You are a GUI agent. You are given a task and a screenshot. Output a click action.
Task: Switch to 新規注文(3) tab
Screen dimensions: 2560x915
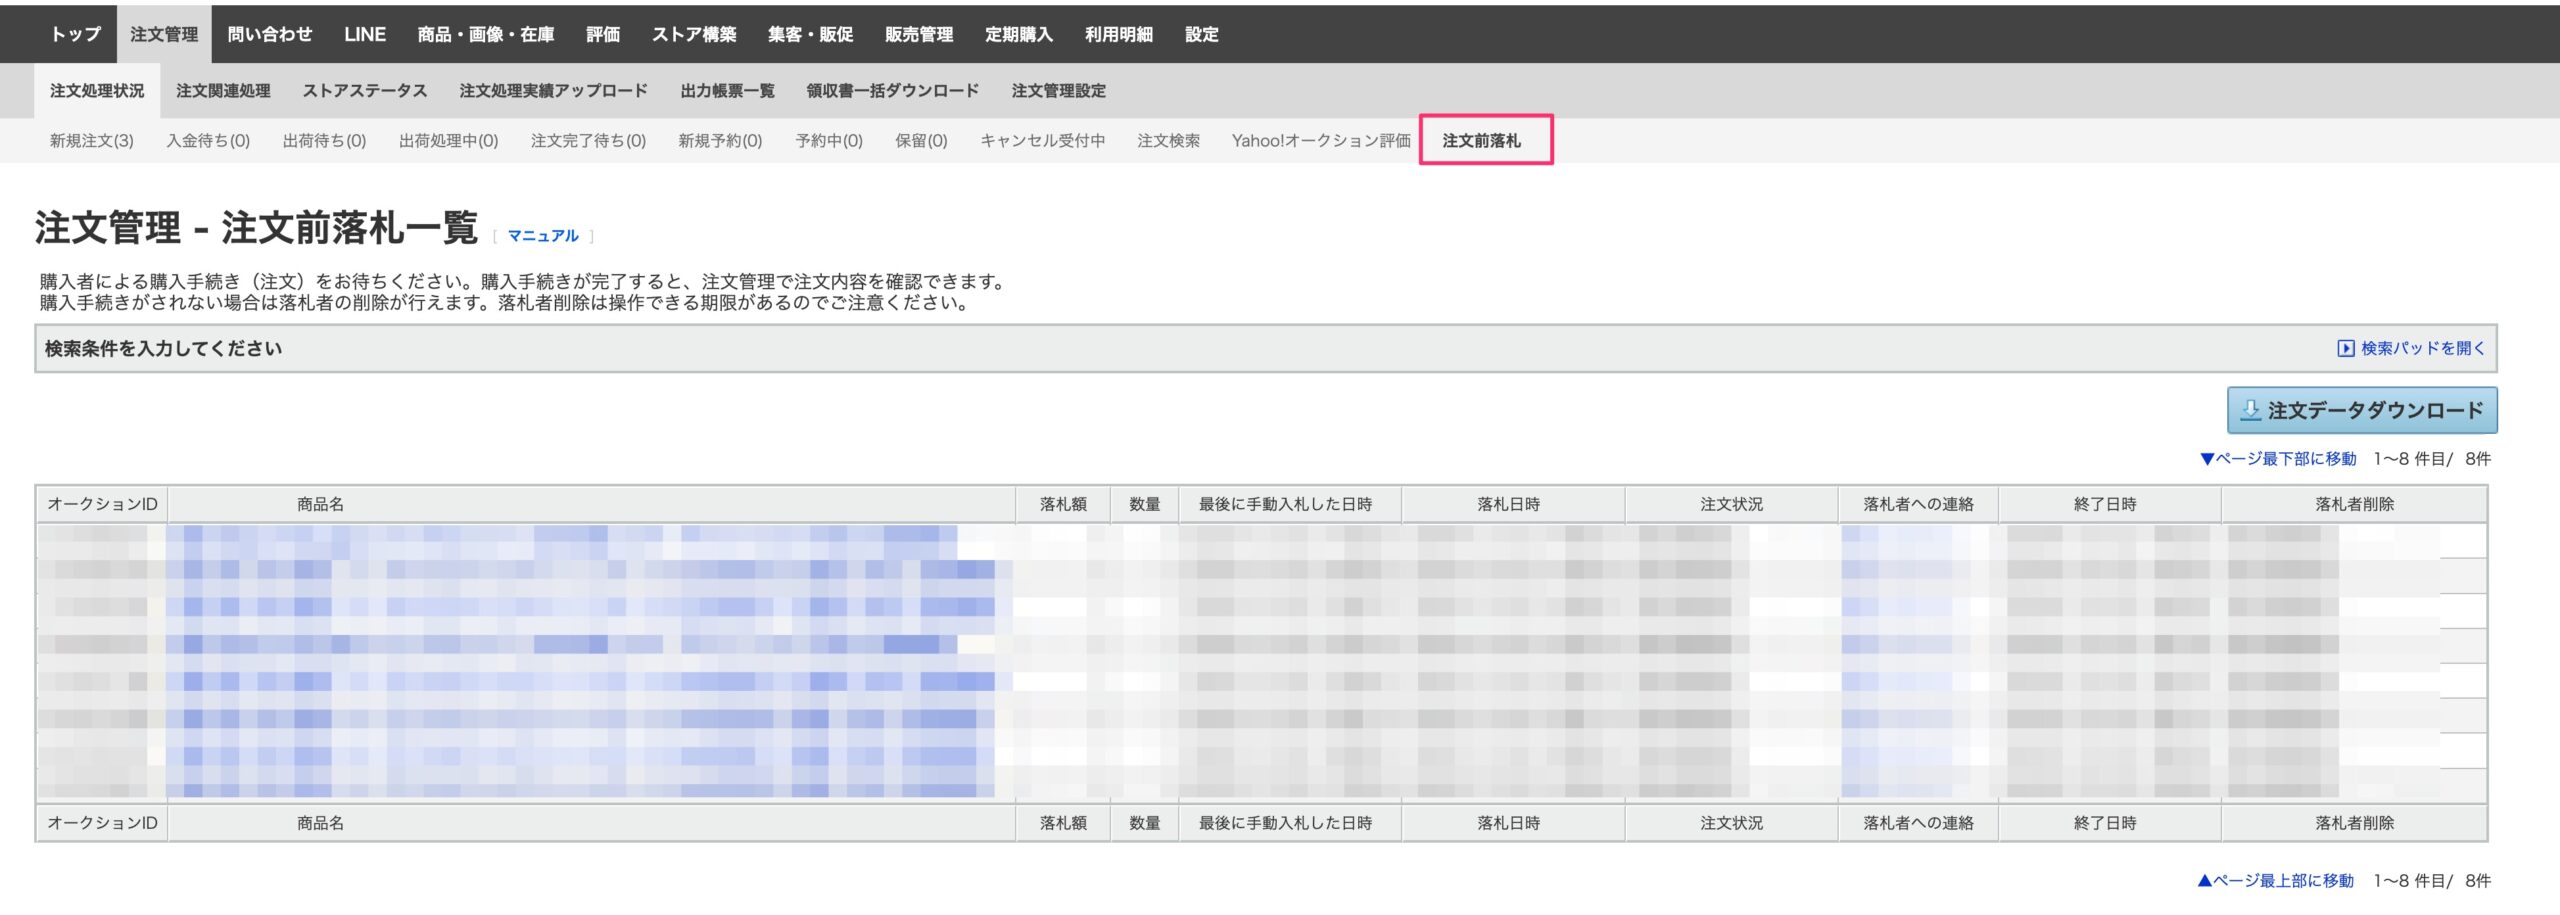click(91, 141)
